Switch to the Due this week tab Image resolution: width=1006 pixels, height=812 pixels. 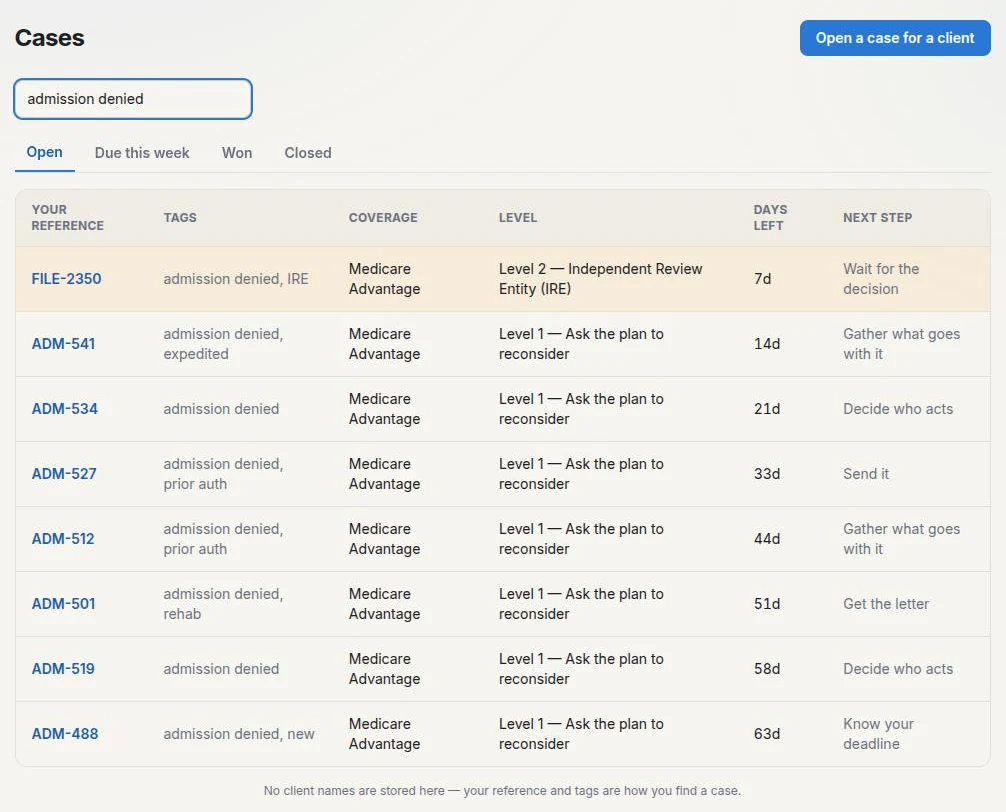click(x=142, y=153)
